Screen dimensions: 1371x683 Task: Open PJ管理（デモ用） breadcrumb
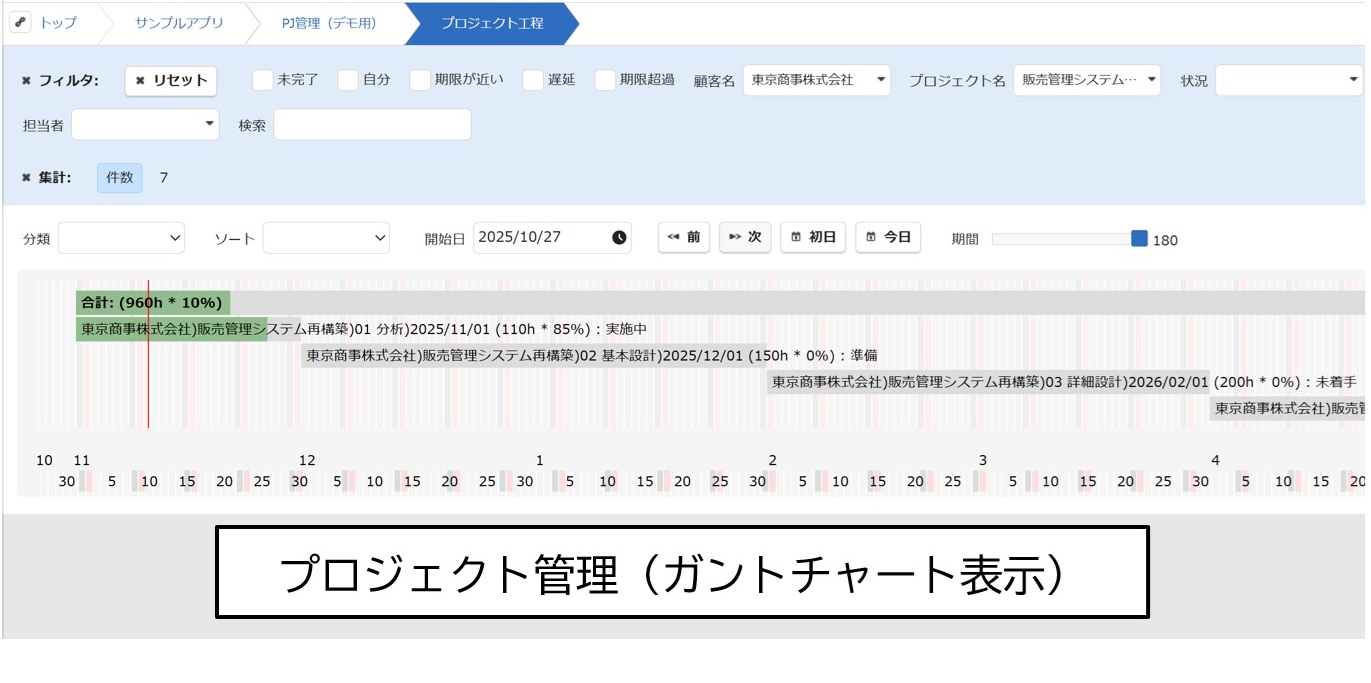(329, 23)
